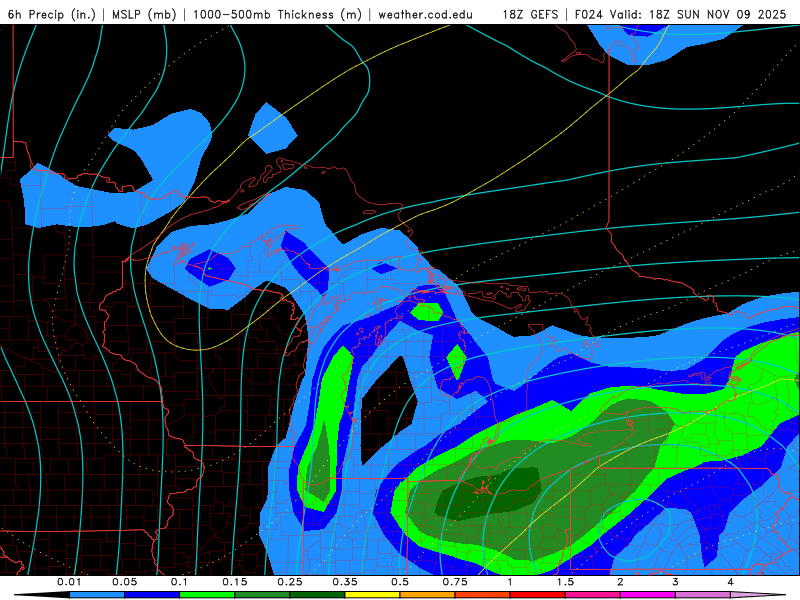Click the weather.cod.edu site label

pos(425,14)
